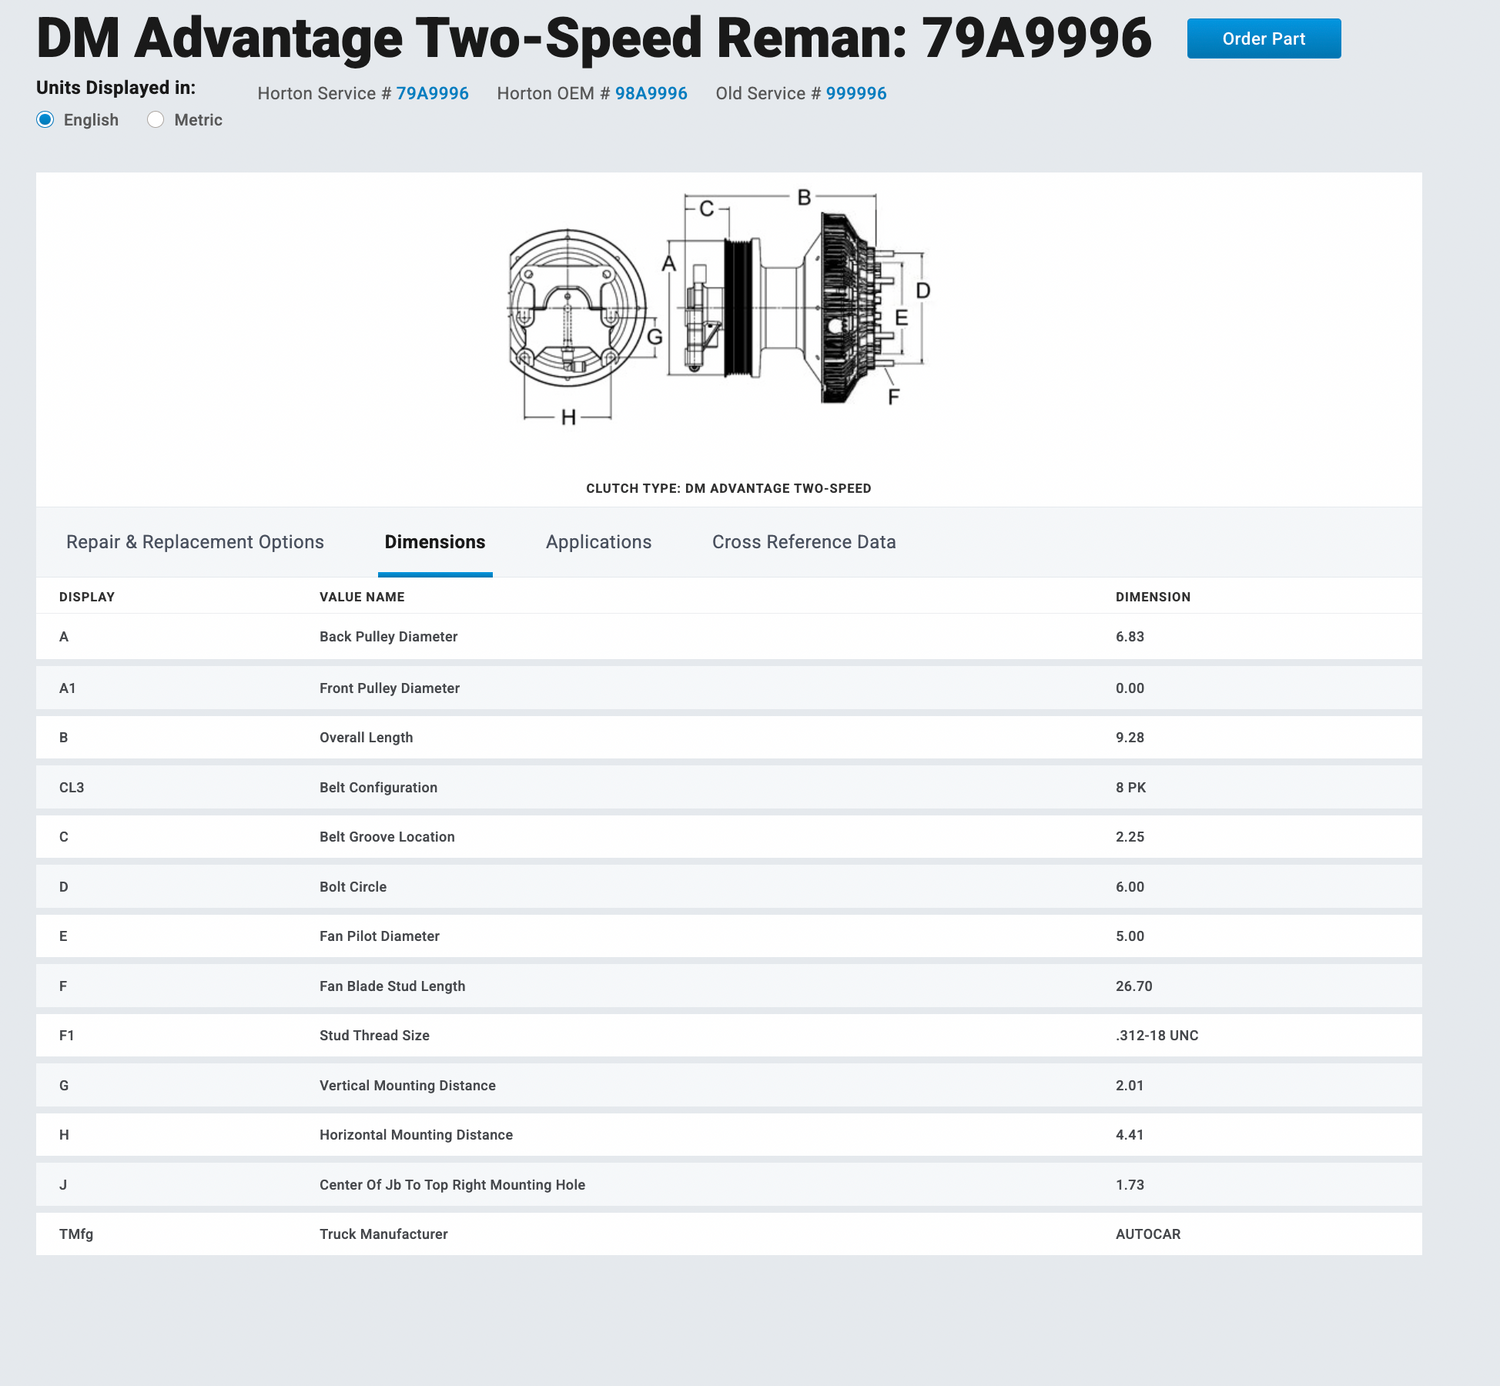This screenshot has height=1386, width=1500.
Task: Click the Belt Configuration row
Action: pyautogui.click(x=728, y=788)
